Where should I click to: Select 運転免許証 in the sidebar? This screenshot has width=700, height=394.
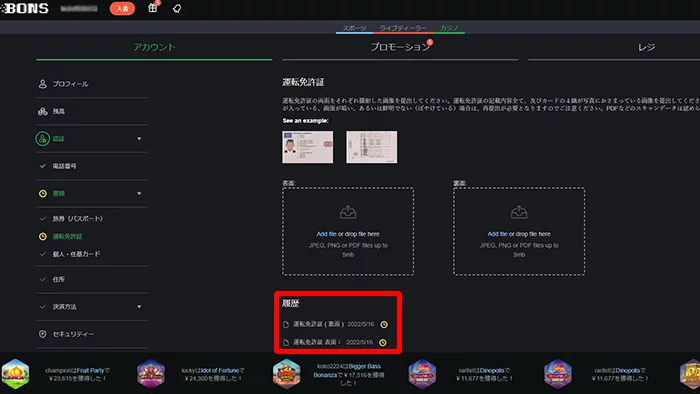pyautogui.click(x=67, y=236)
